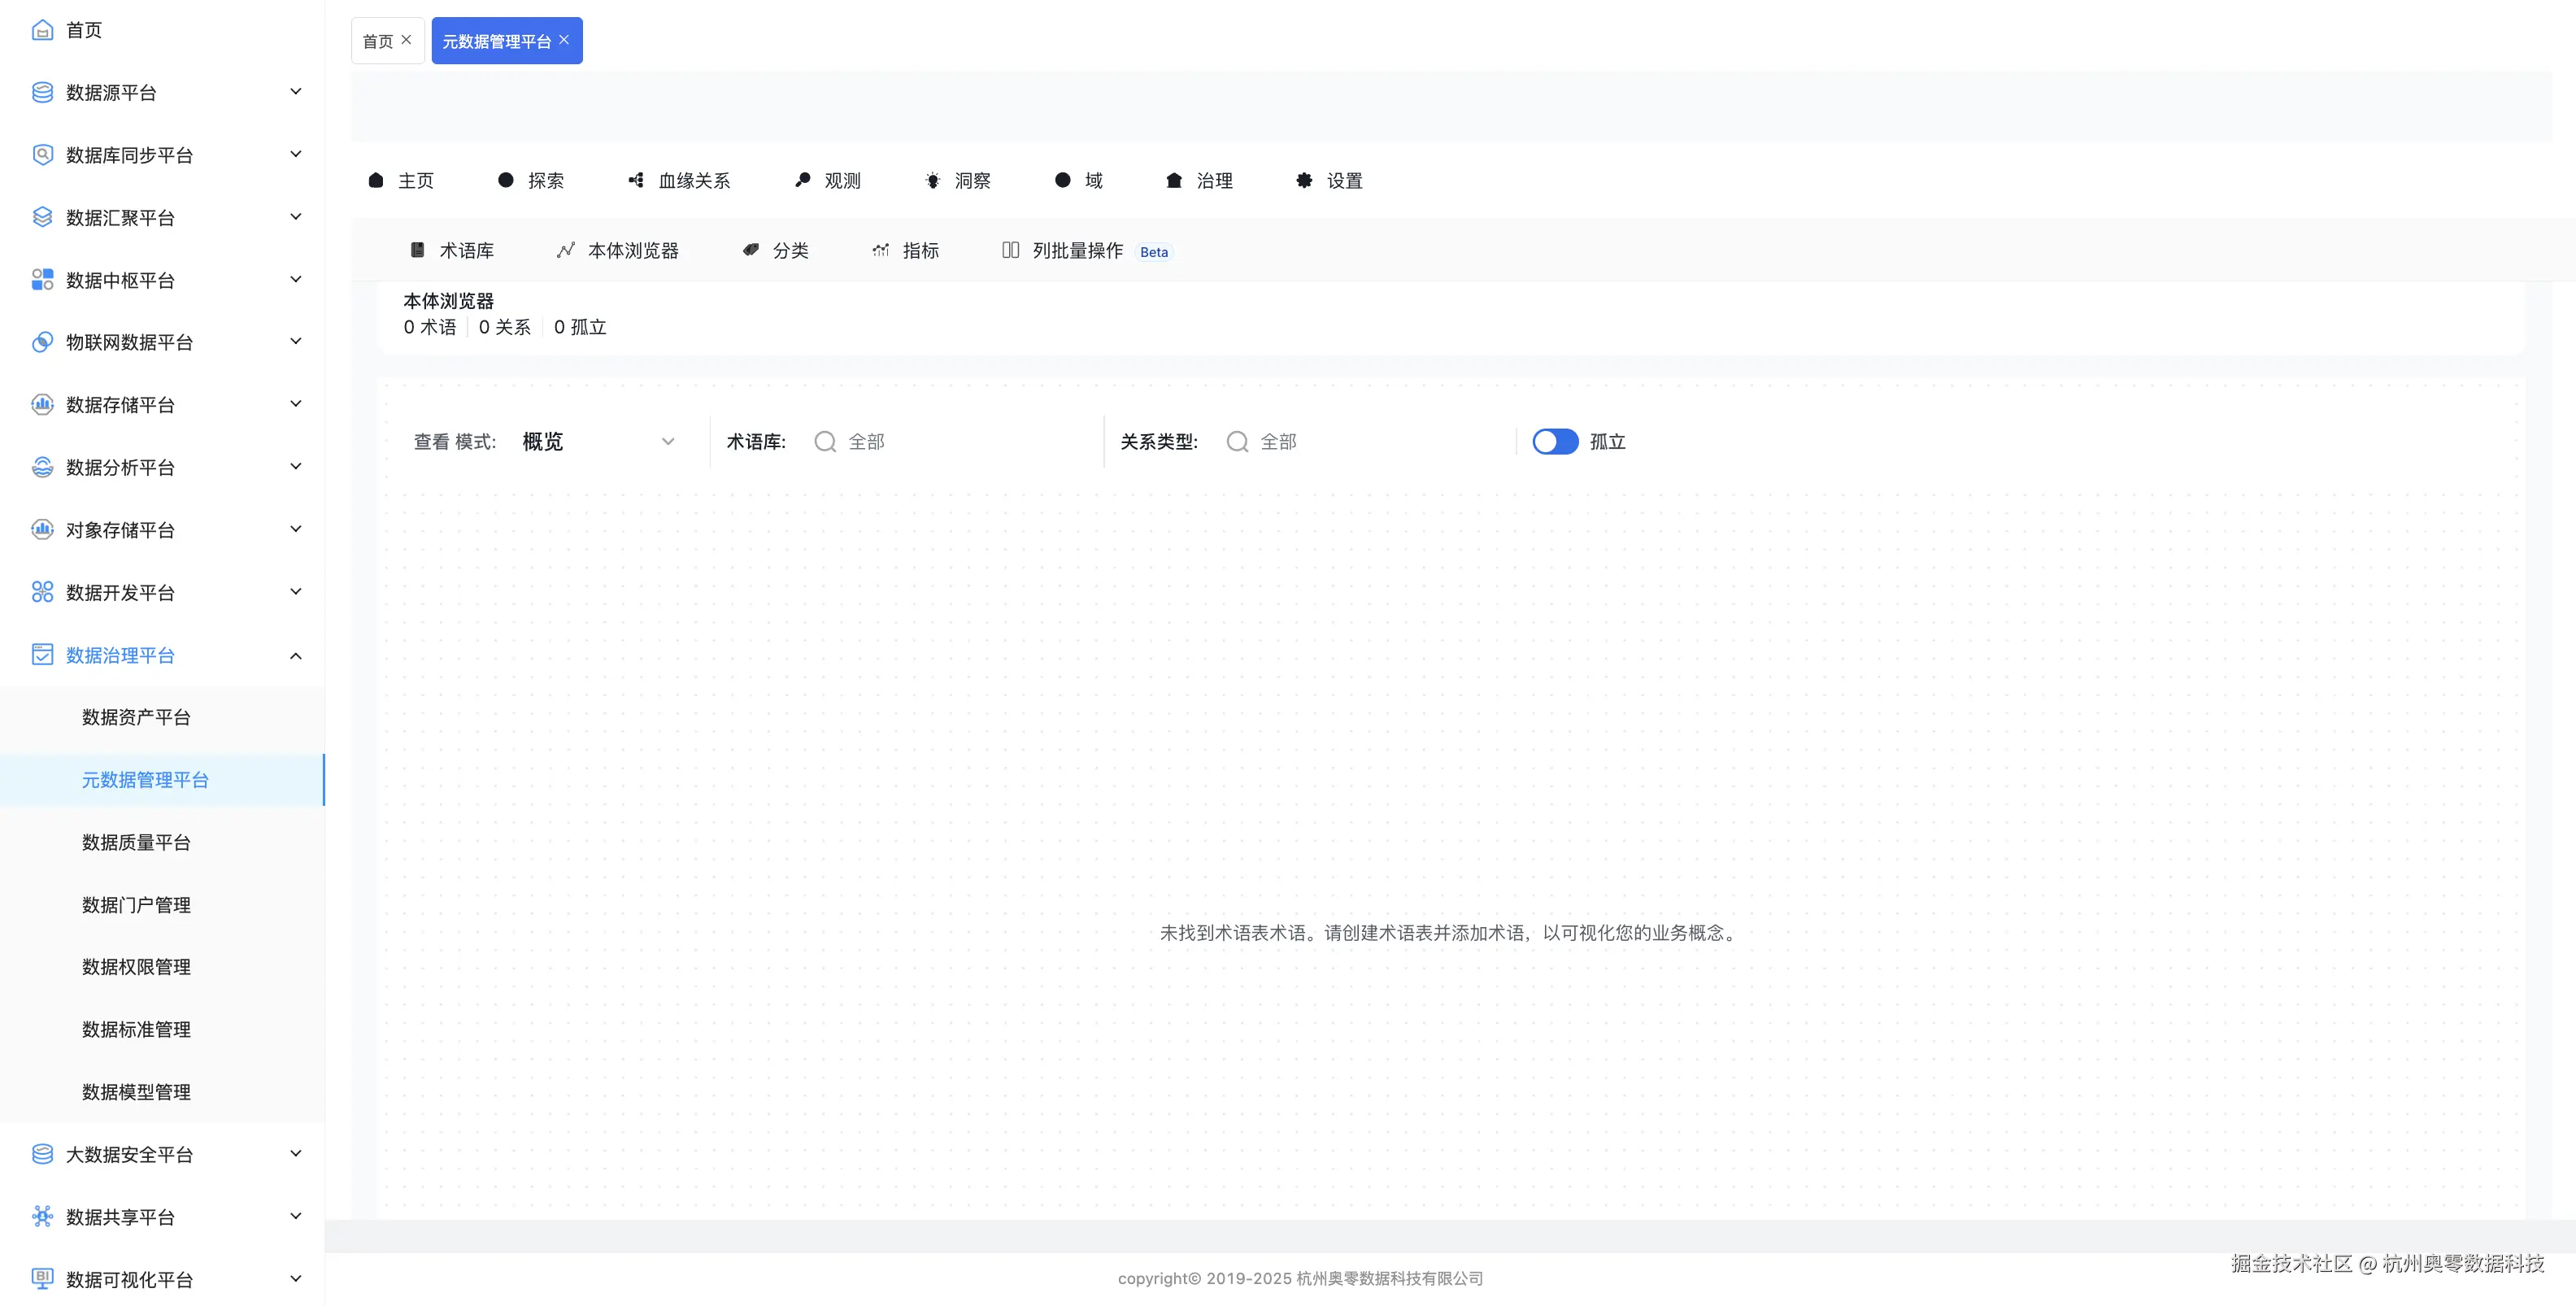Click the metrics (指标) chart icon
The image size is (2576, 1306).
click(x=880, y=250)
